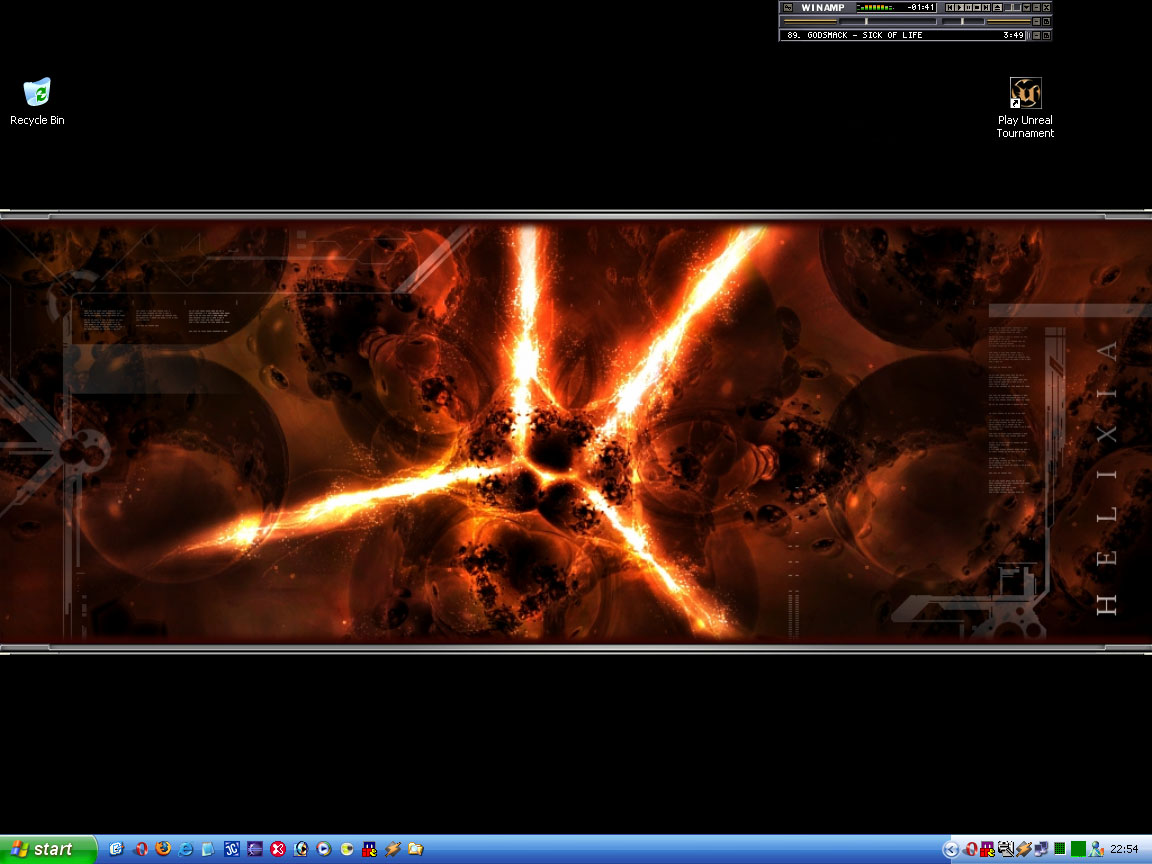Click Winamp previous track button
This screenshot has width=1152, height=864.
click(950, 7)
